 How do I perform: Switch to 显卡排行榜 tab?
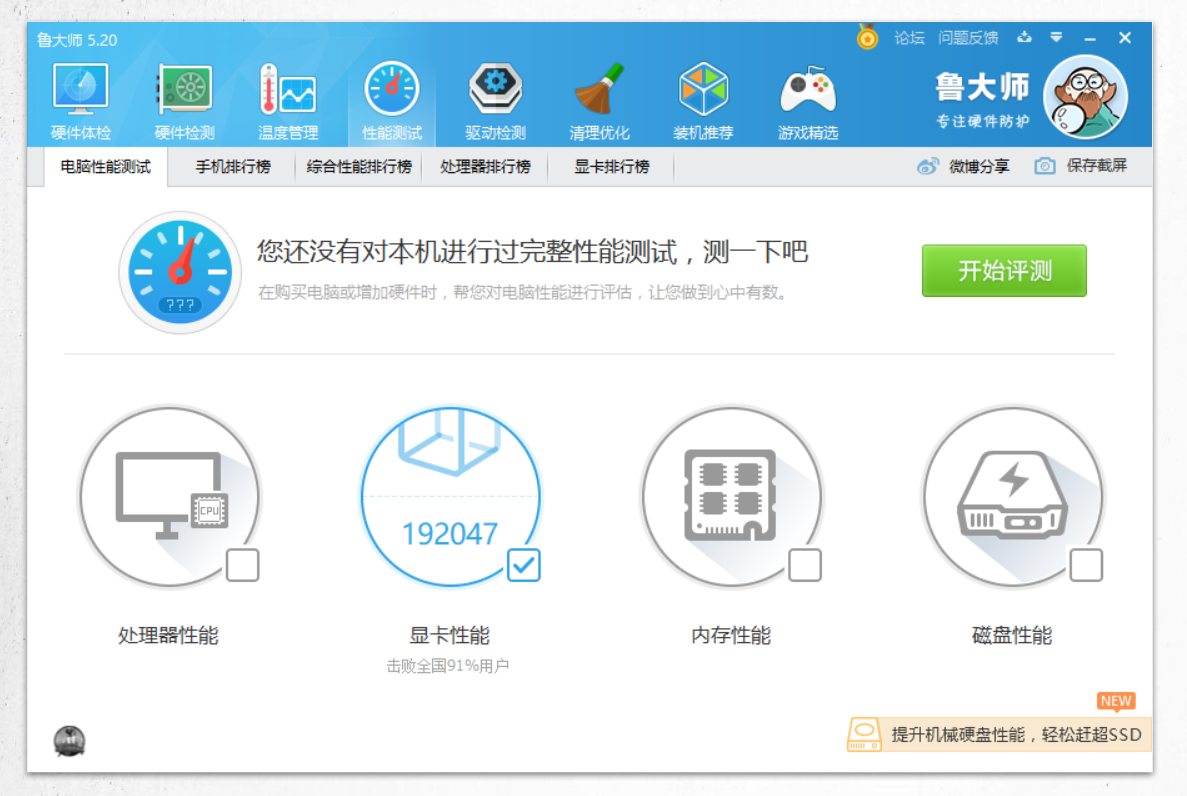click(x=612, y=167)
